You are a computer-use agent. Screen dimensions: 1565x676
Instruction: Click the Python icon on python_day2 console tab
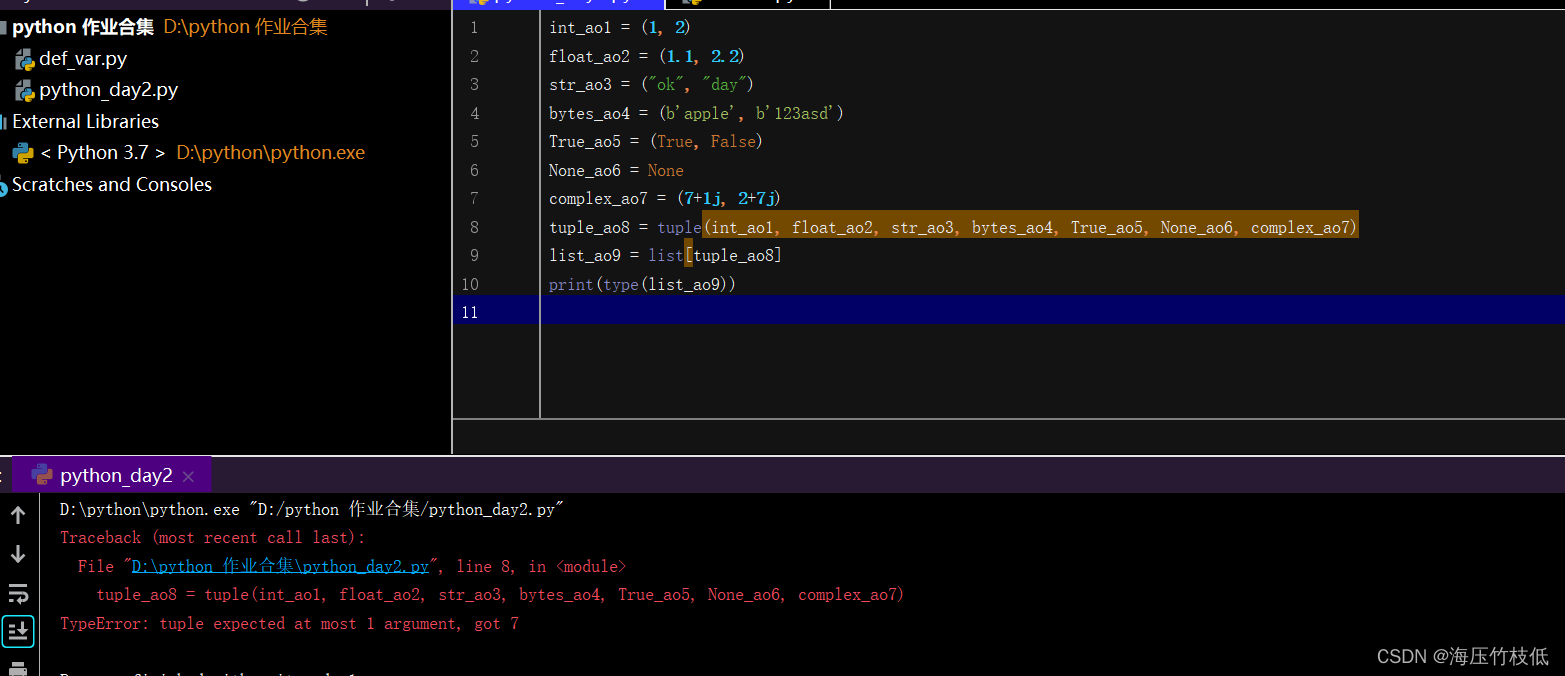[x=42, y=475]
